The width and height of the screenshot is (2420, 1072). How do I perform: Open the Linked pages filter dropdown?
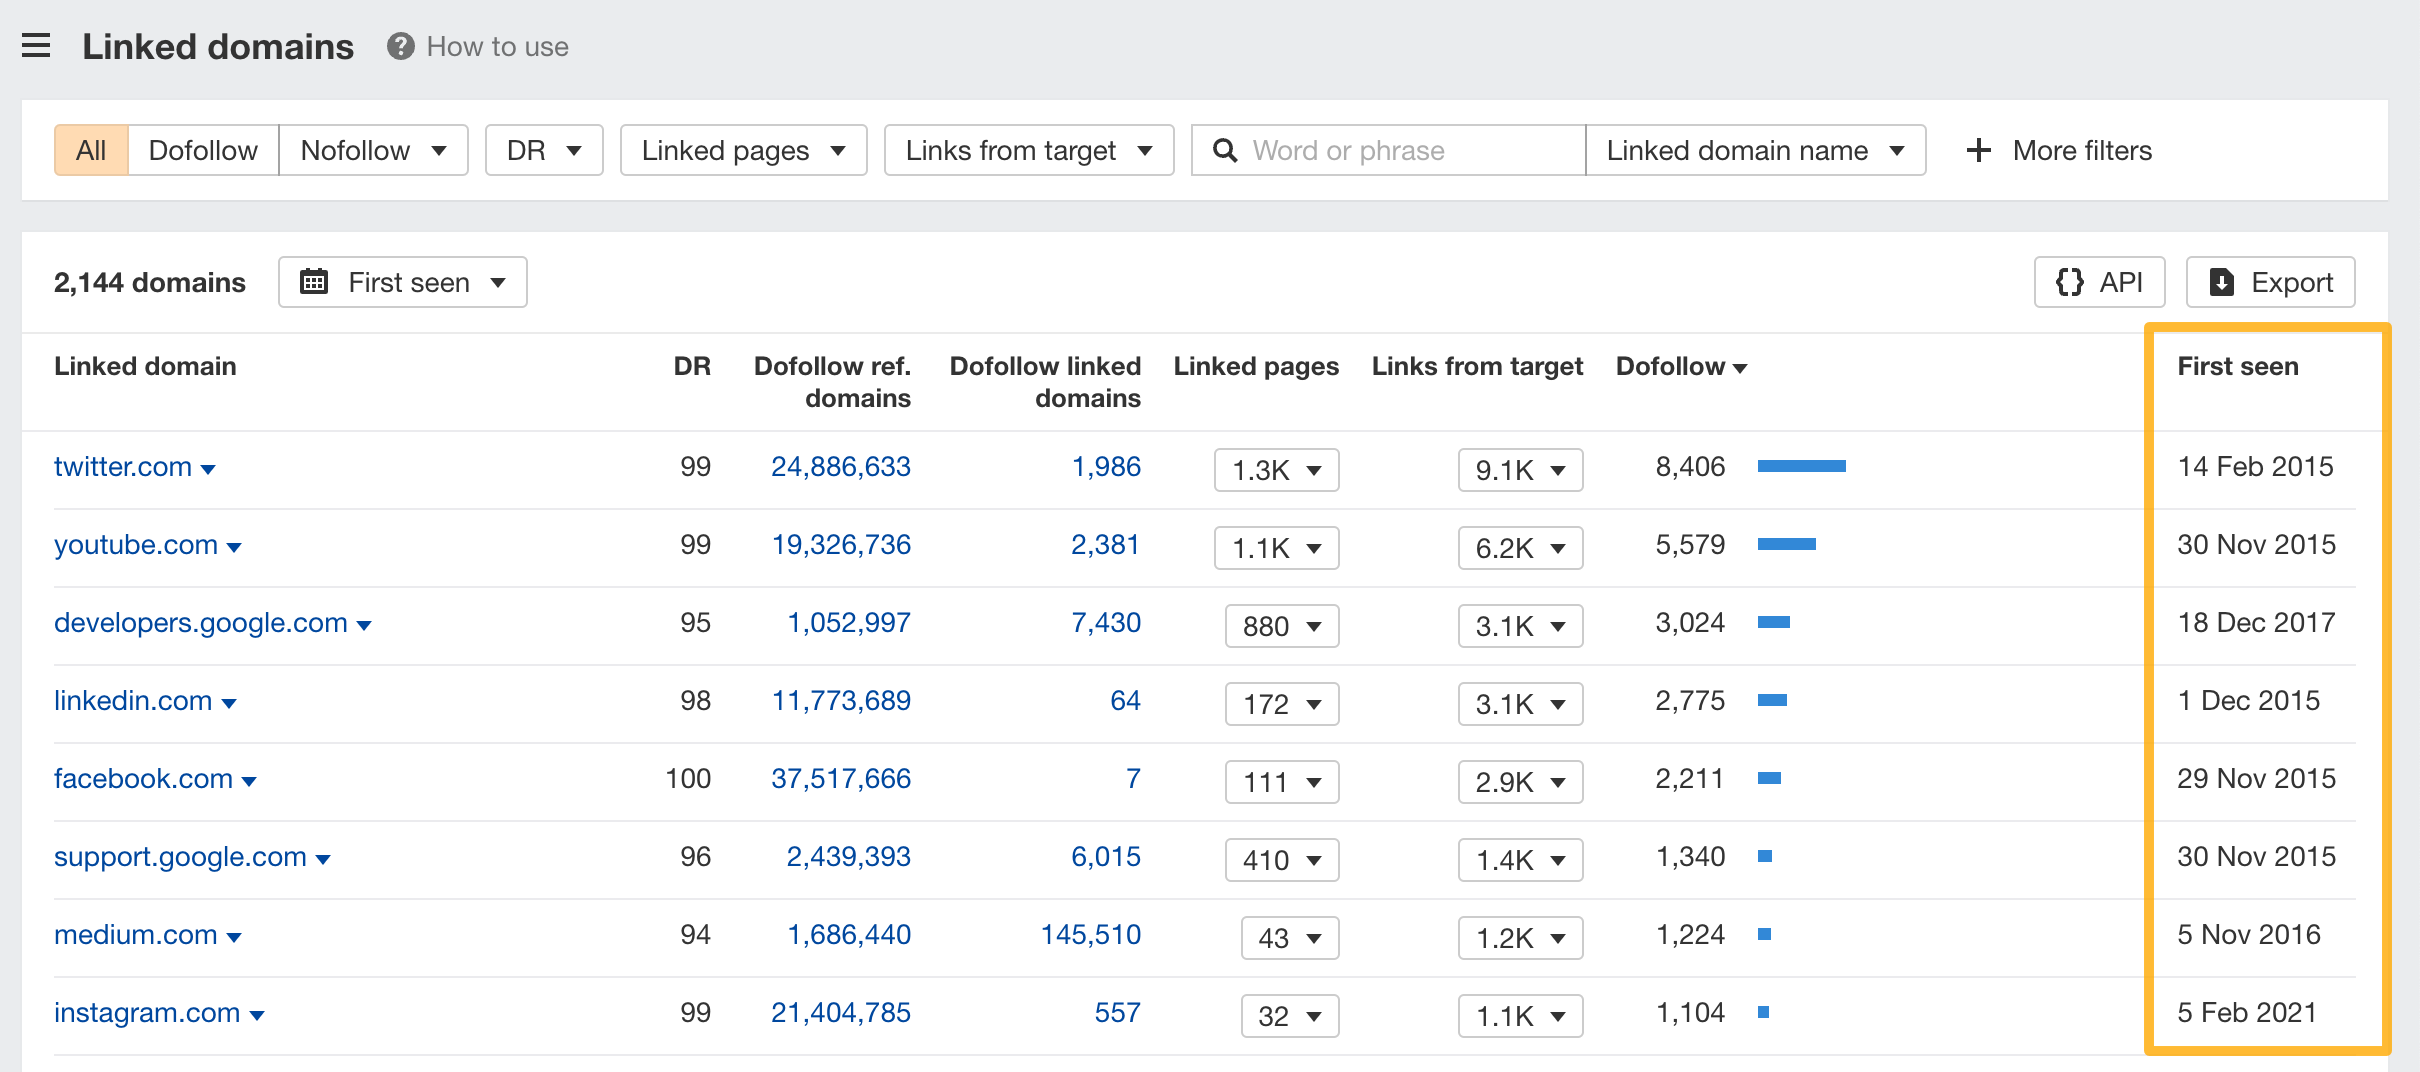coord(743,150)
